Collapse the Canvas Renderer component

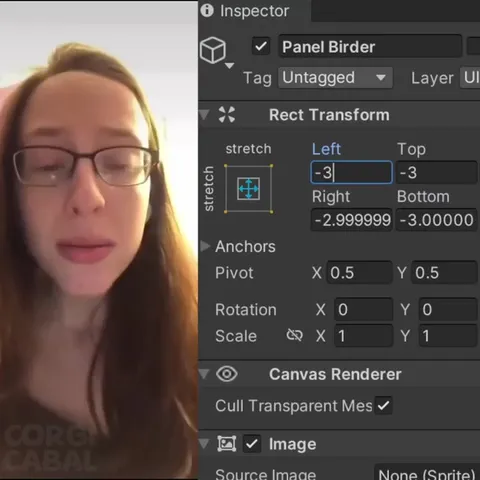[x=204, y=374]
